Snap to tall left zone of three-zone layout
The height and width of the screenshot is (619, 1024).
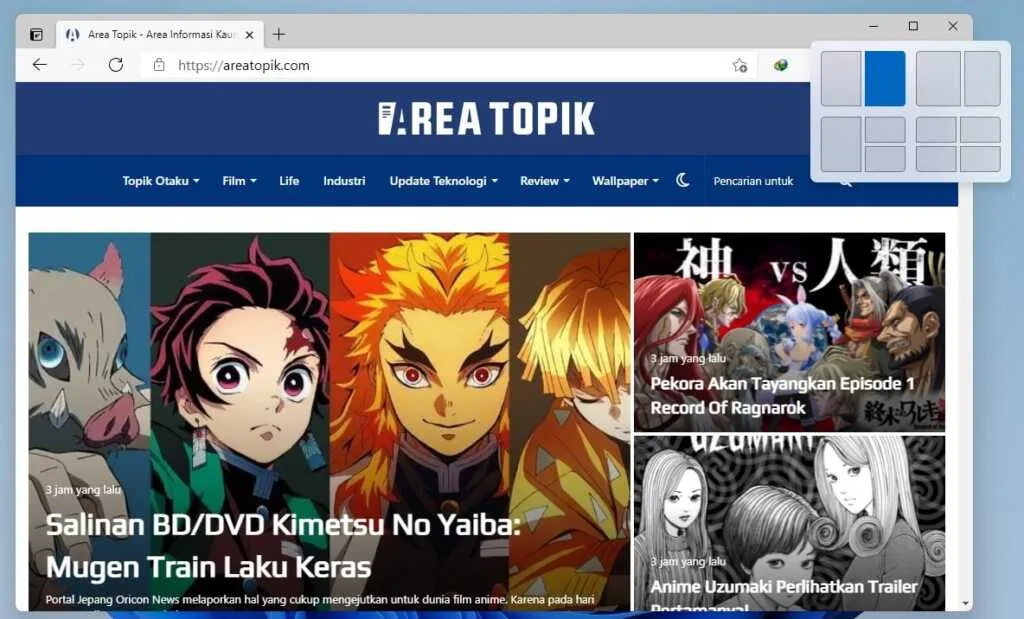click(840, 144)
